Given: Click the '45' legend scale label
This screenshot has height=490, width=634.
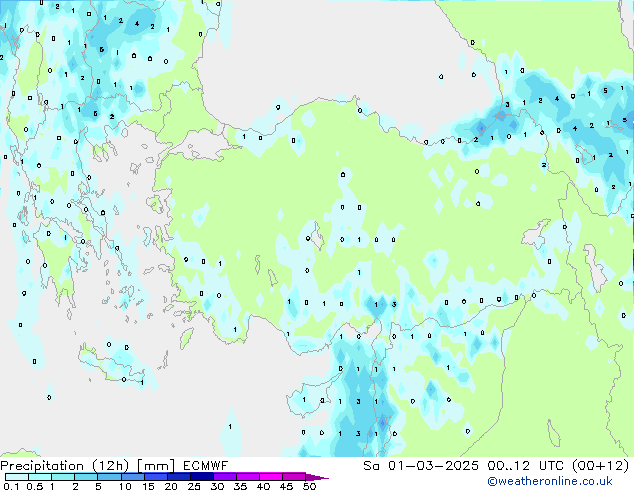Looking at the screenshot, I should coord(286,486).
